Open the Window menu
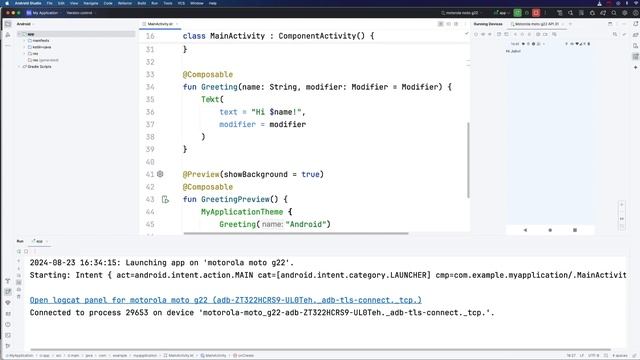The height and width of the screenshot is (360, 640). click(197, 3)
